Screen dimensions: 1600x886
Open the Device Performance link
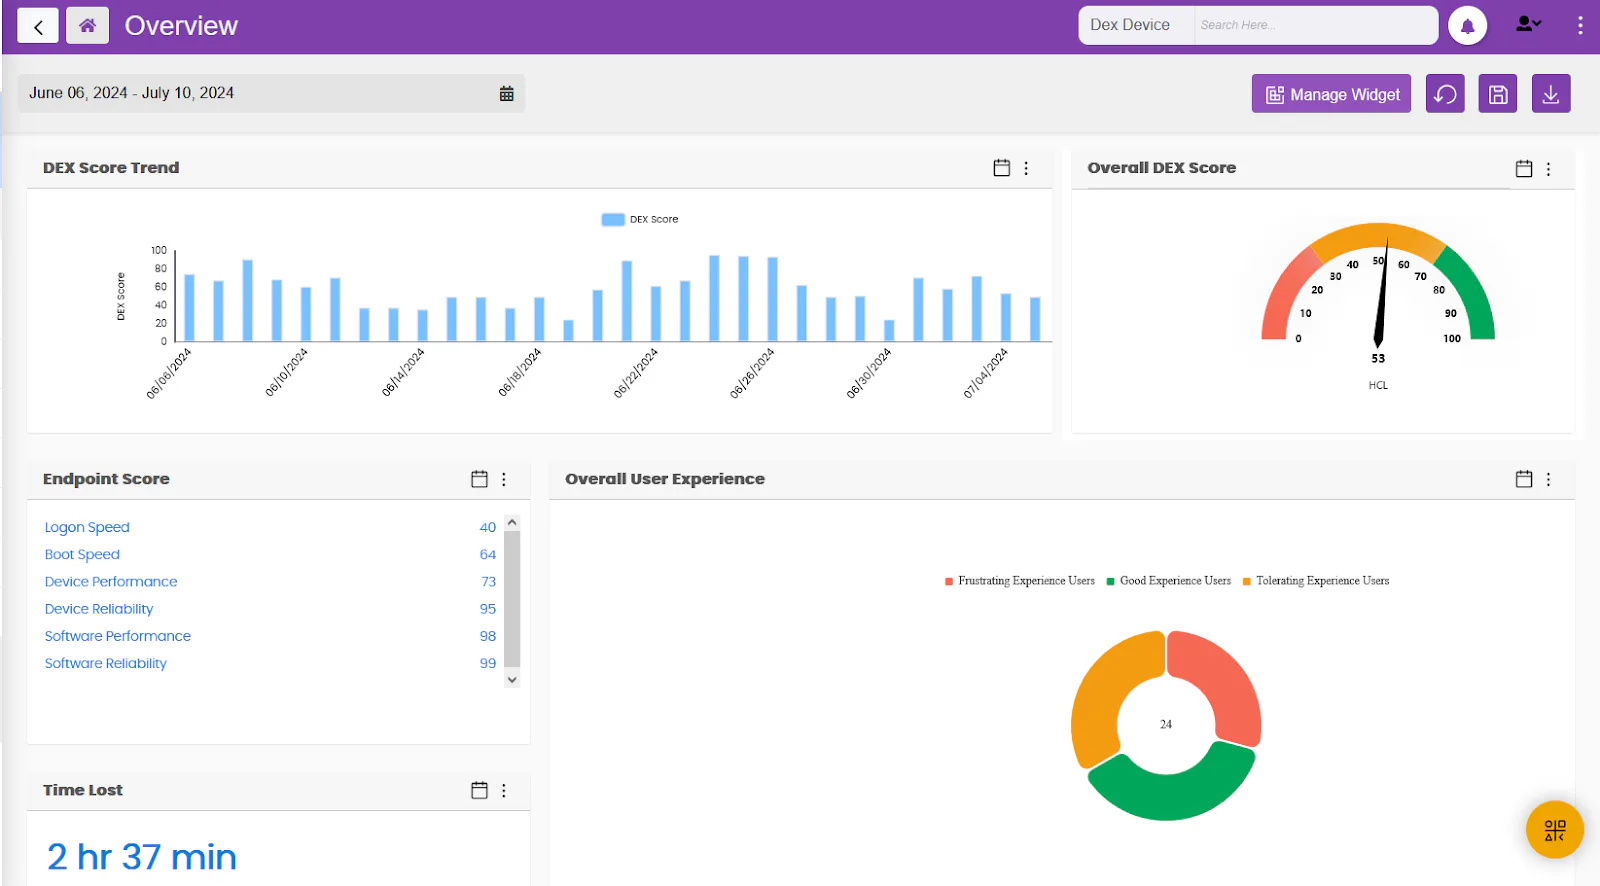111,581
